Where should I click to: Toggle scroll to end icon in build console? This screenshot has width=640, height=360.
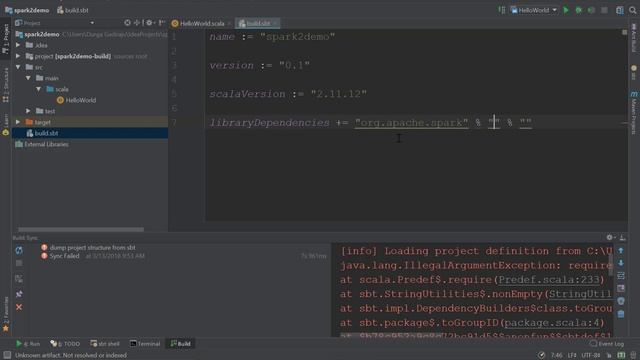coord(621,289)
